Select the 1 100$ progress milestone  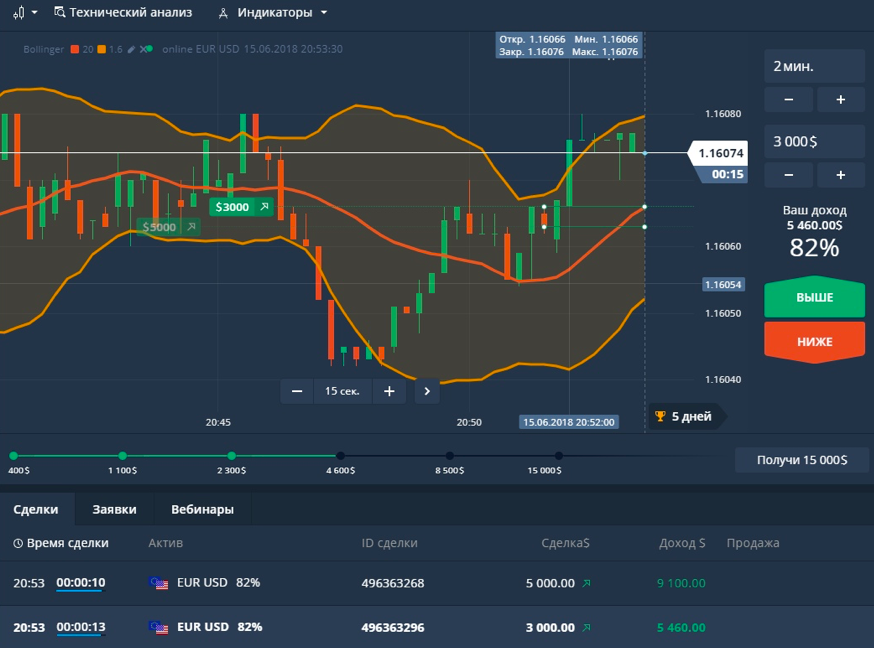pos(123,456)
